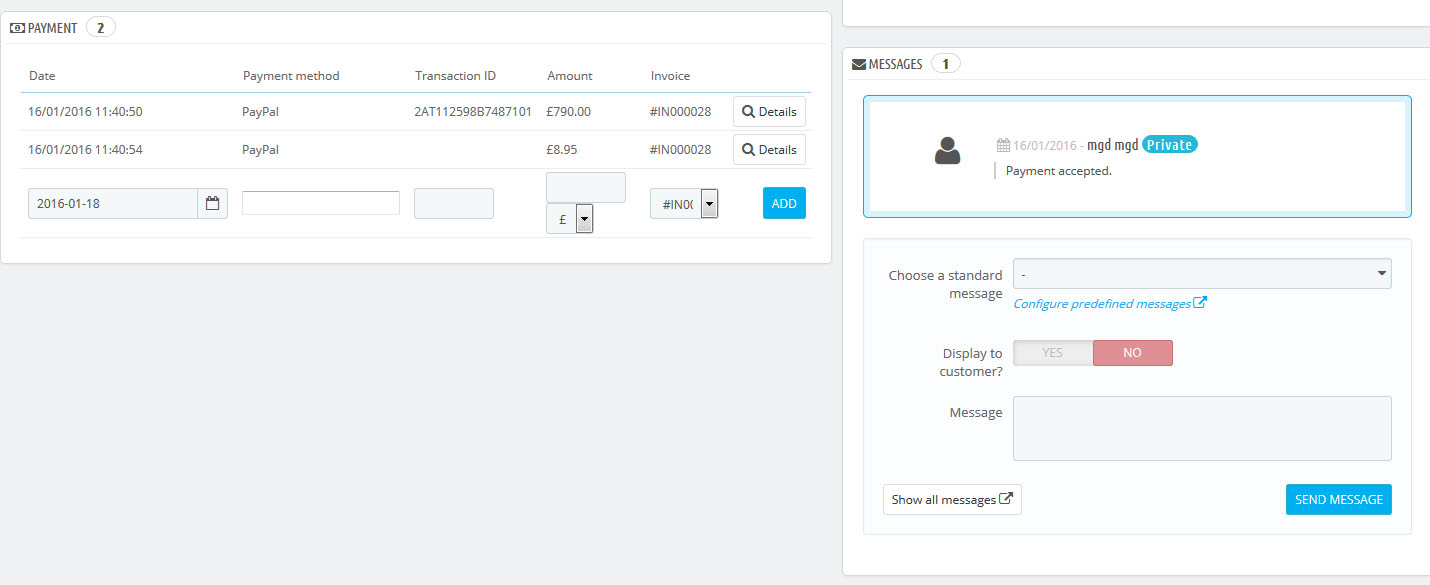Click the PAYMENT panel heading
This screenshot has height=585, width=1430.
tap(52, 28)
